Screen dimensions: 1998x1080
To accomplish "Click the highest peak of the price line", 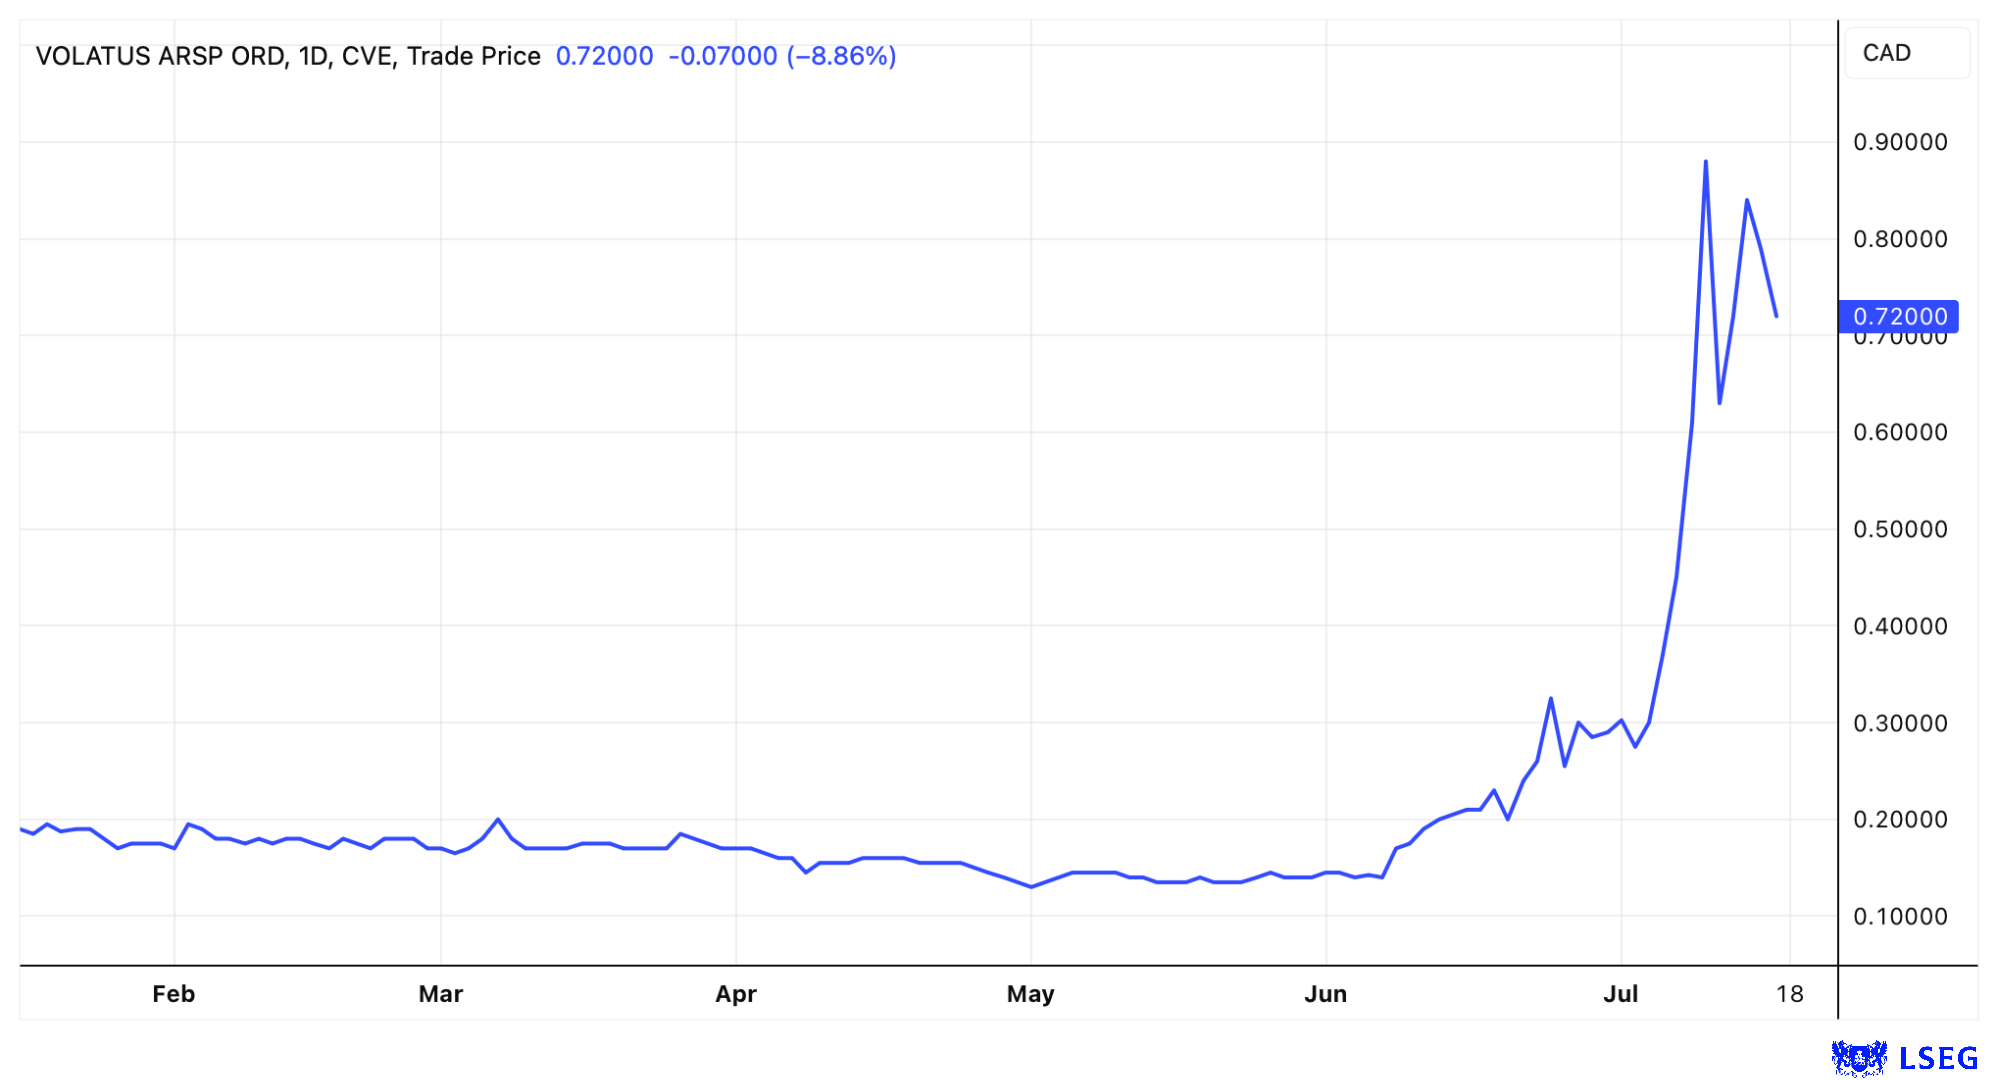I will point(1705,162).
